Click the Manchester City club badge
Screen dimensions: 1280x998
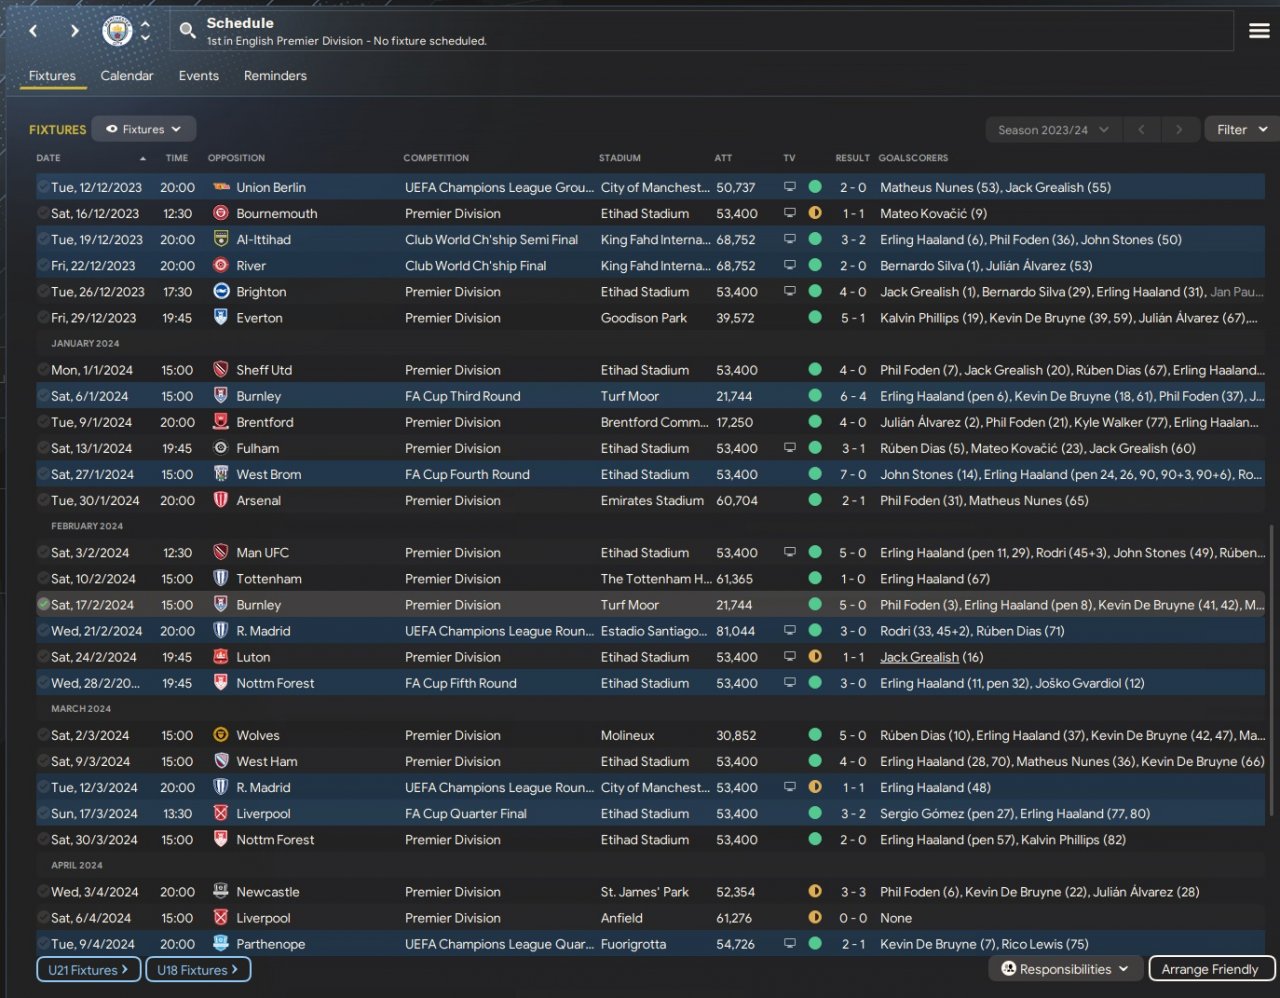click(117, 31)
